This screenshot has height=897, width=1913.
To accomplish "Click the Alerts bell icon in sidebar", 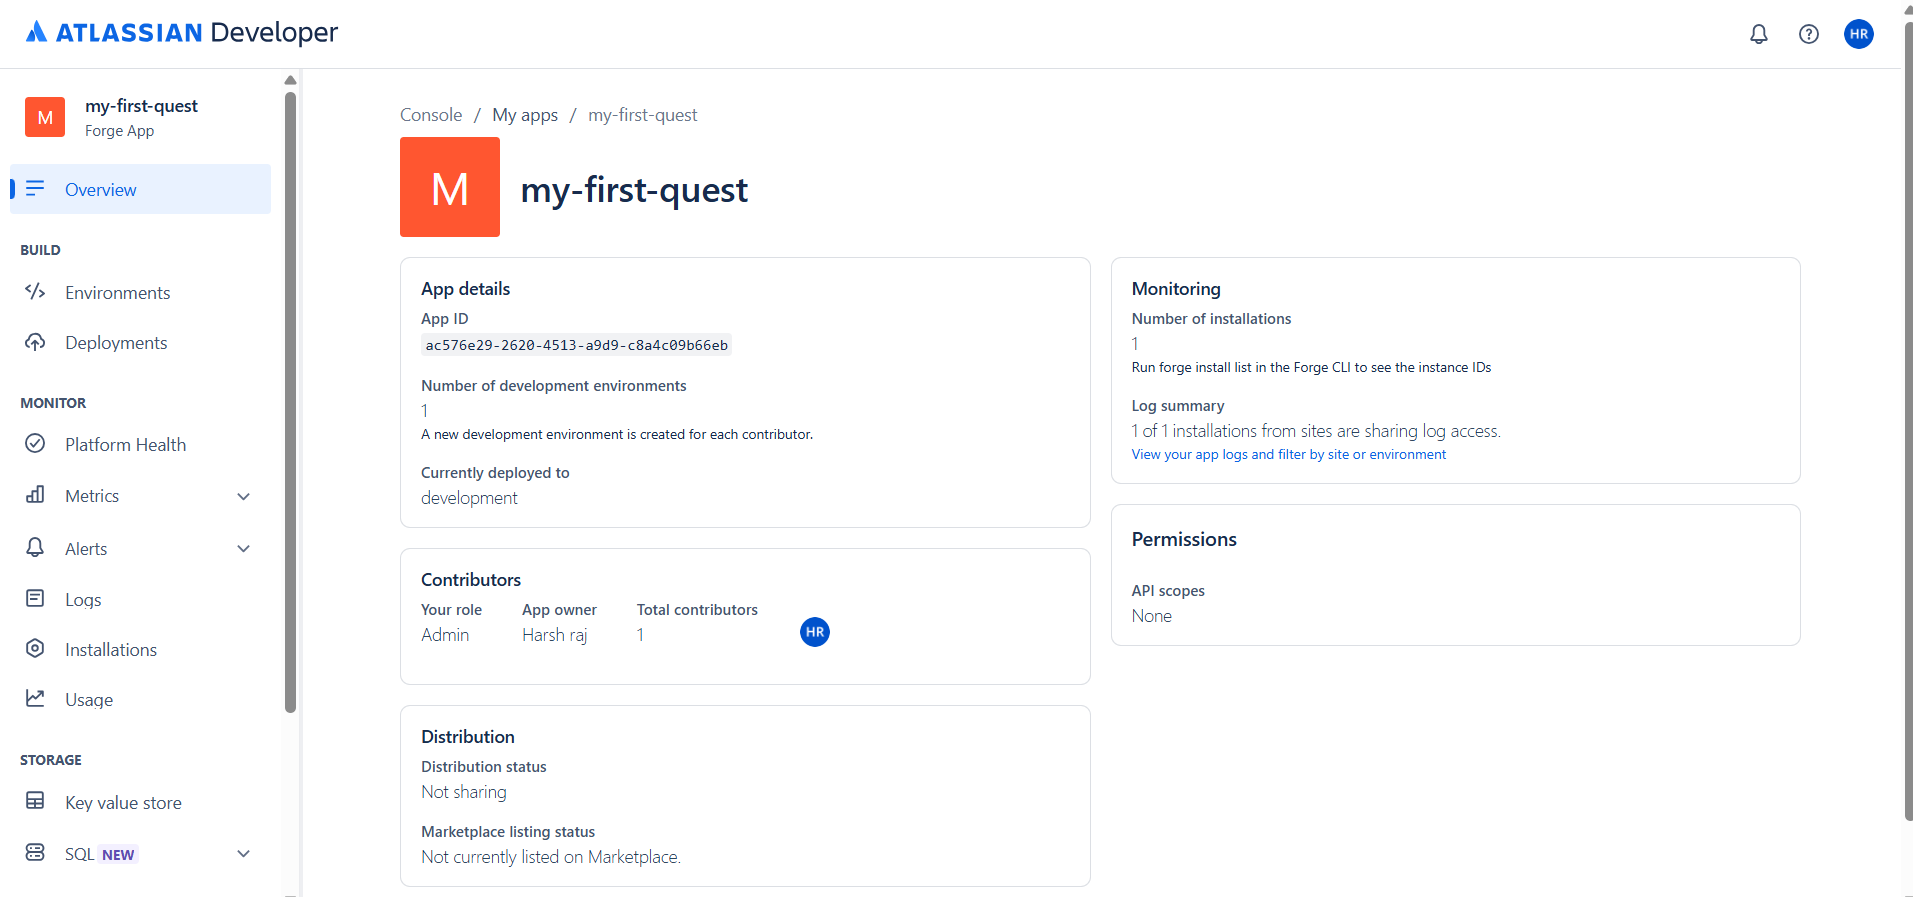I will pos(35,547).
